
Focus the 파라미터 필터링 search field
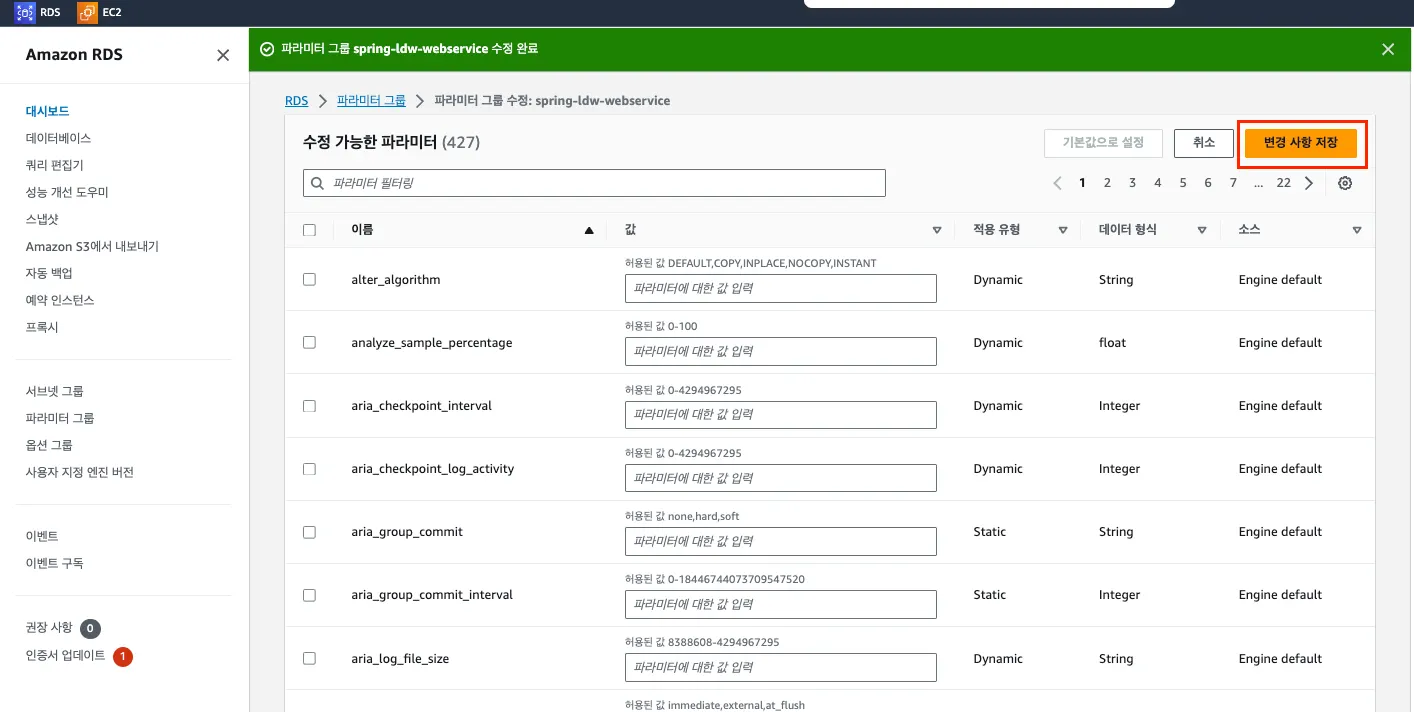pos(594,183)
